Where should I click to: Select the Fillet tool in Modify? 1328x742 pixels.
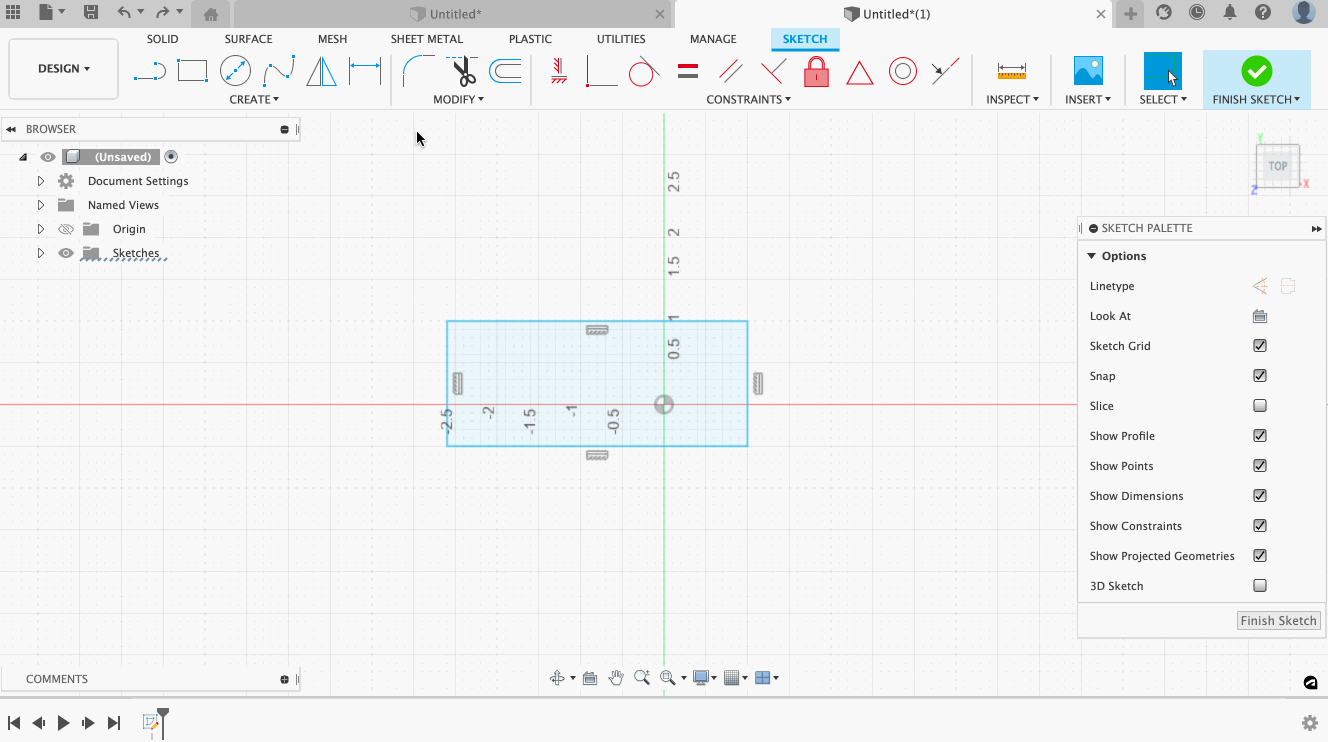coord(417,71)
